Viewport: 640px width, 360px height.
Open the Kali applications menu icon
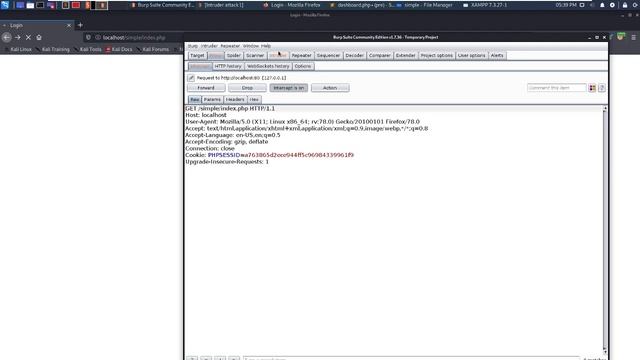(4, 5)
